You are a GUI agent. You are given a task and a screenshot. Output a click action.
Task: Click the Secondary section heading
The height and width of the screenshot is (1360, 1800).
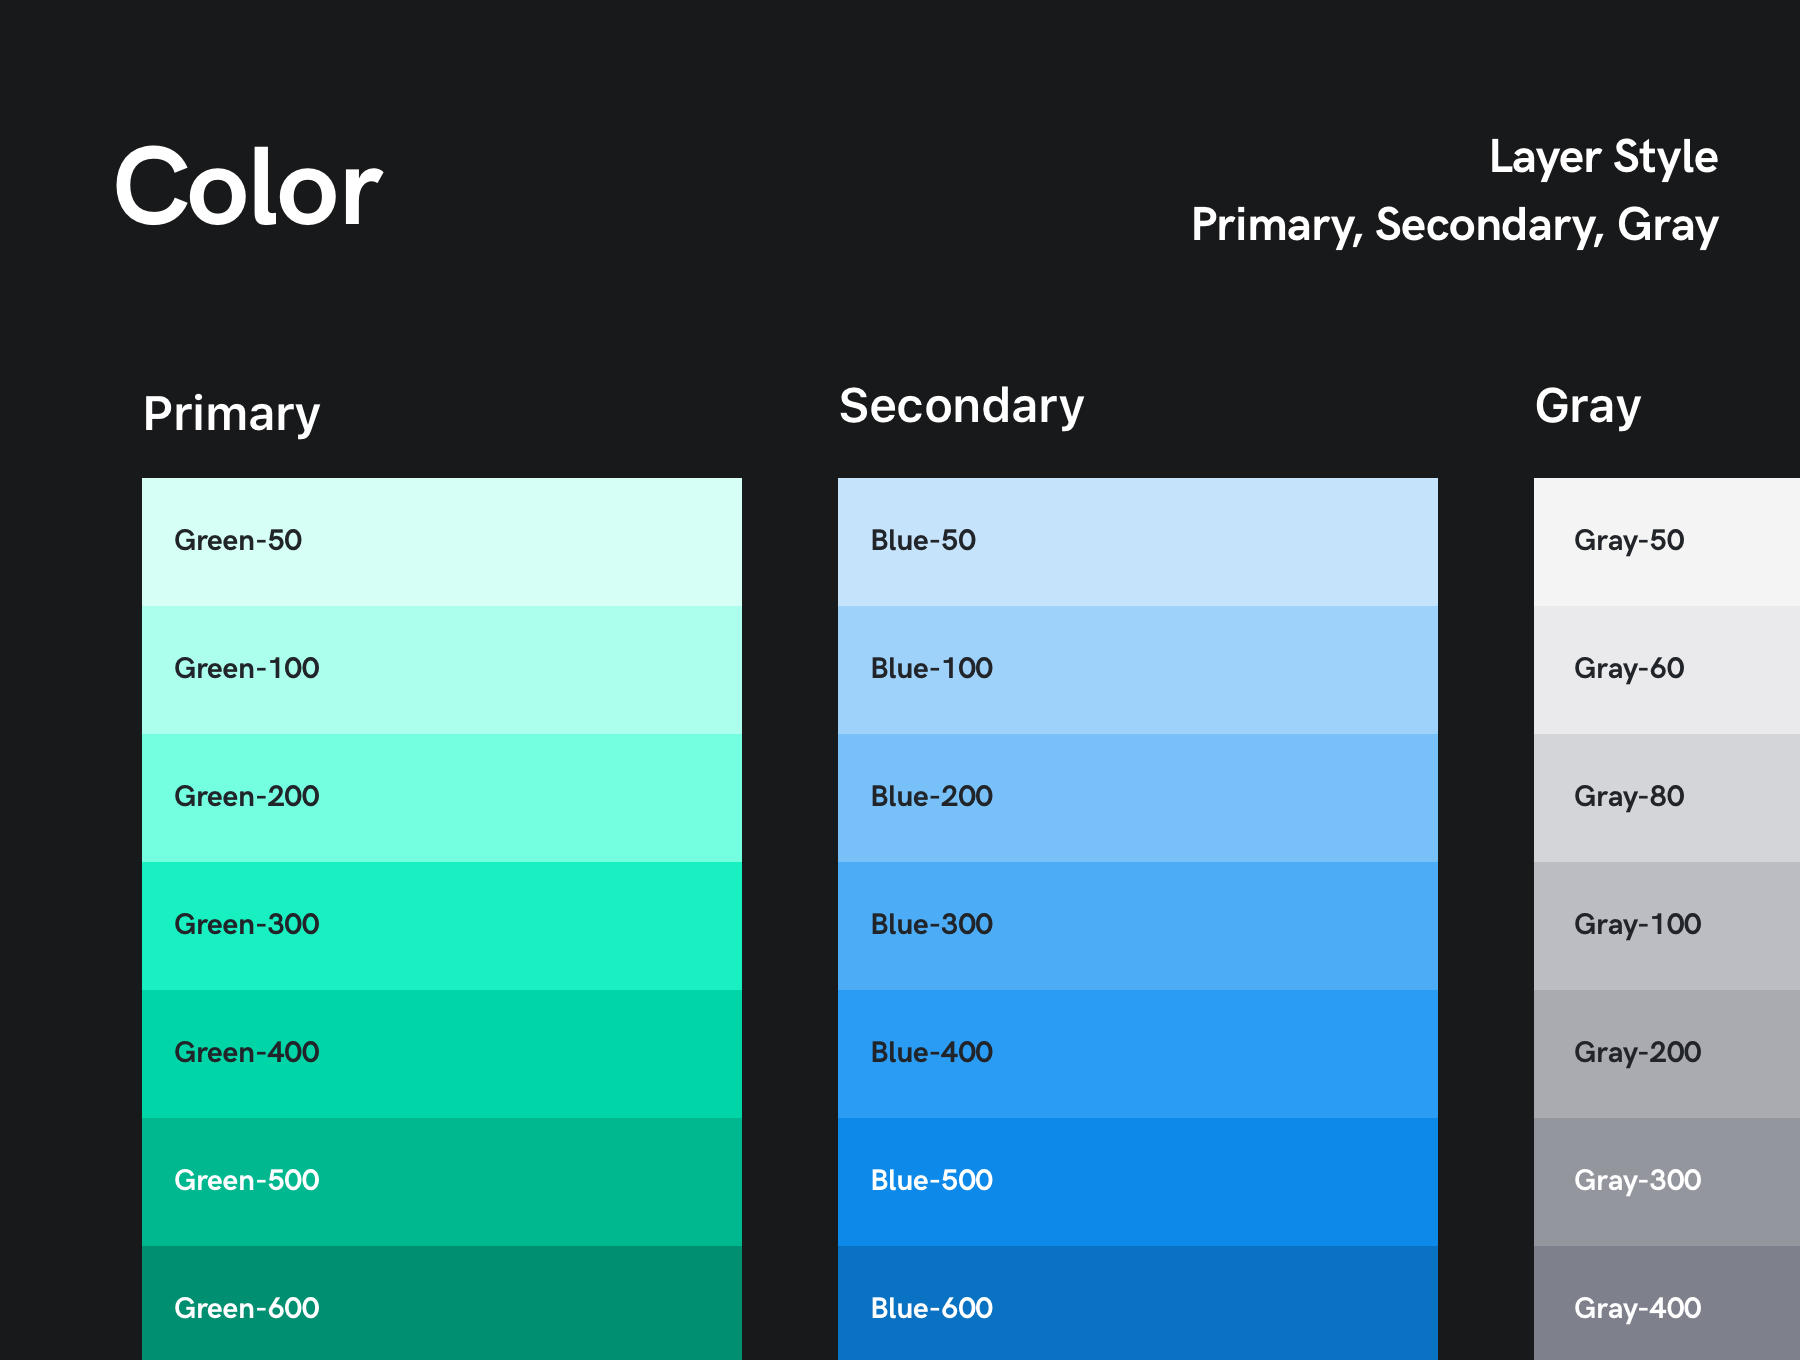click(x=961, y=406)
